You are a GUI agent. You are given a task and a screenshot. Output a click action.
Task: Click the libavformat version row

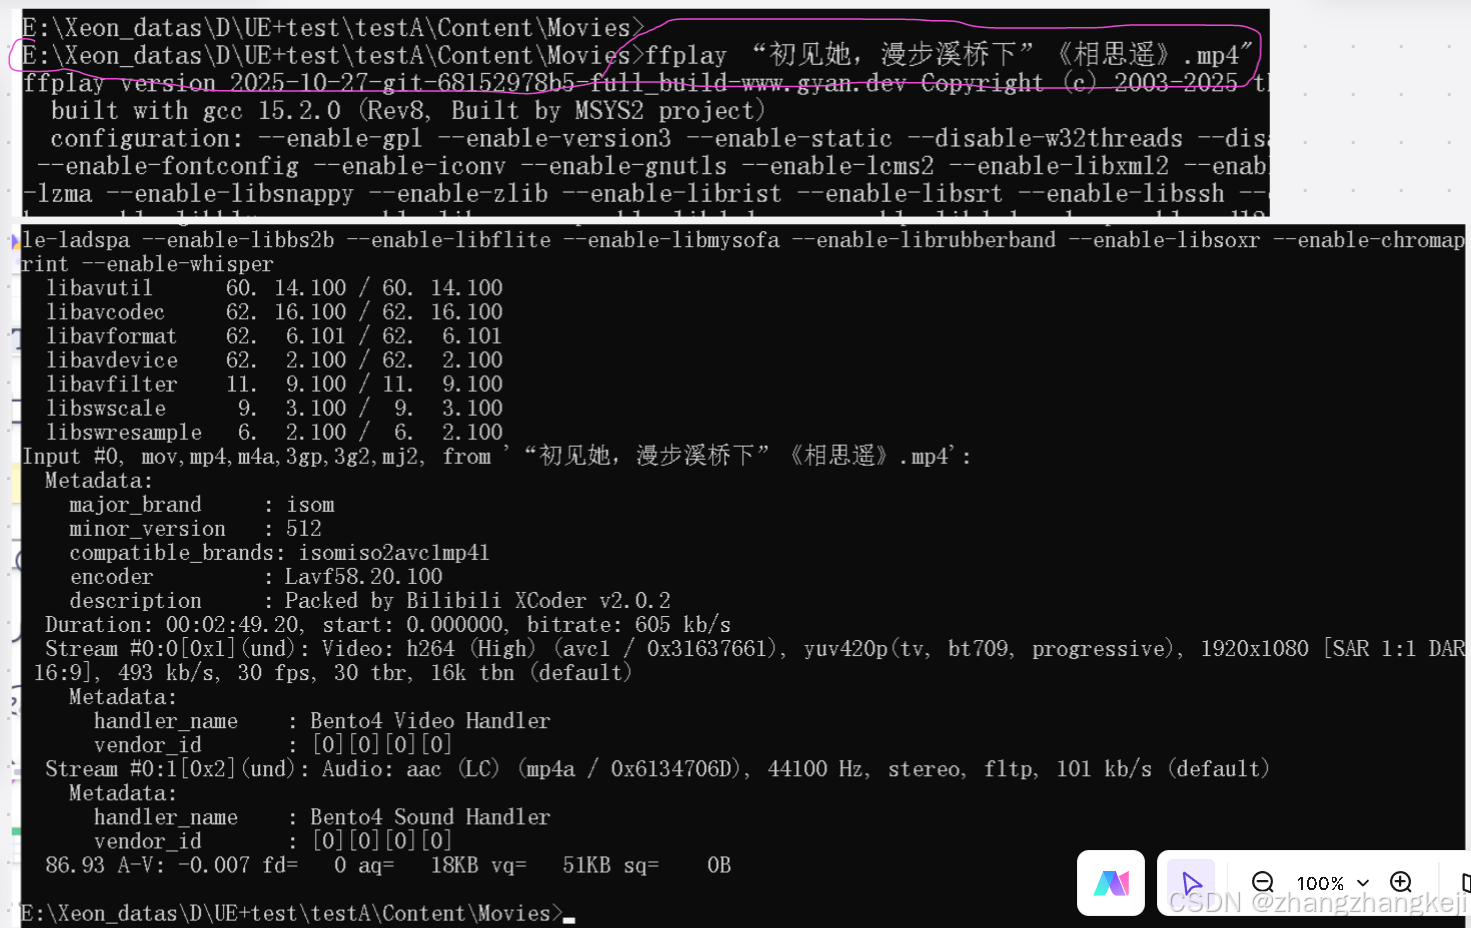[275, 336]
